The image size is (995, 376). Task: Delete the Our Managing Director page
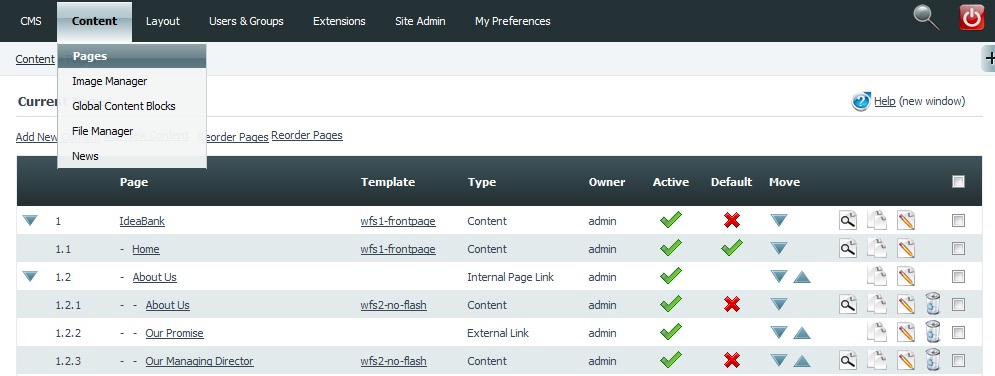933,360
